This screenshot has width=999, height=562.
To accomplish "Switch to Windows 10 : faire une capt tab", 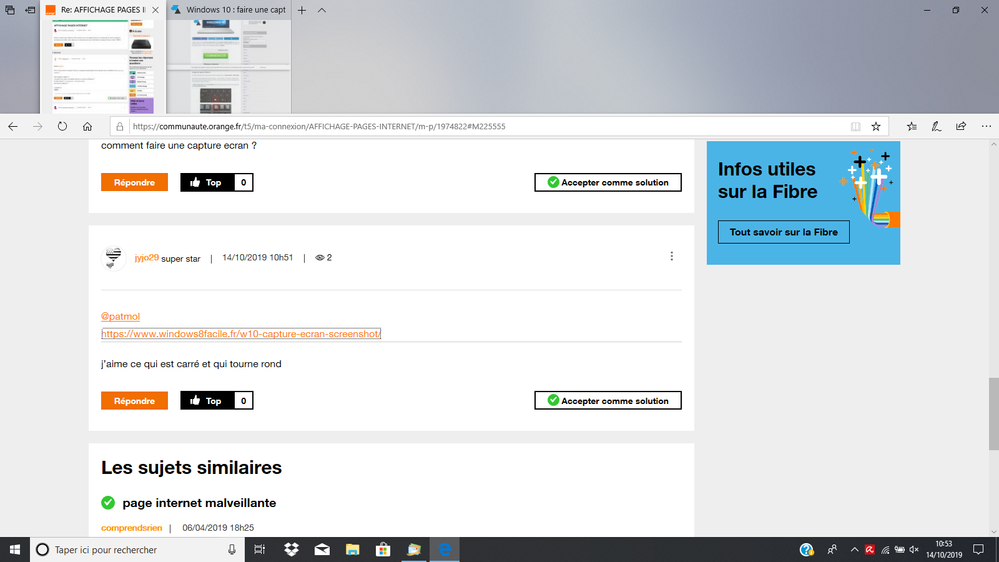I will 229,10.
